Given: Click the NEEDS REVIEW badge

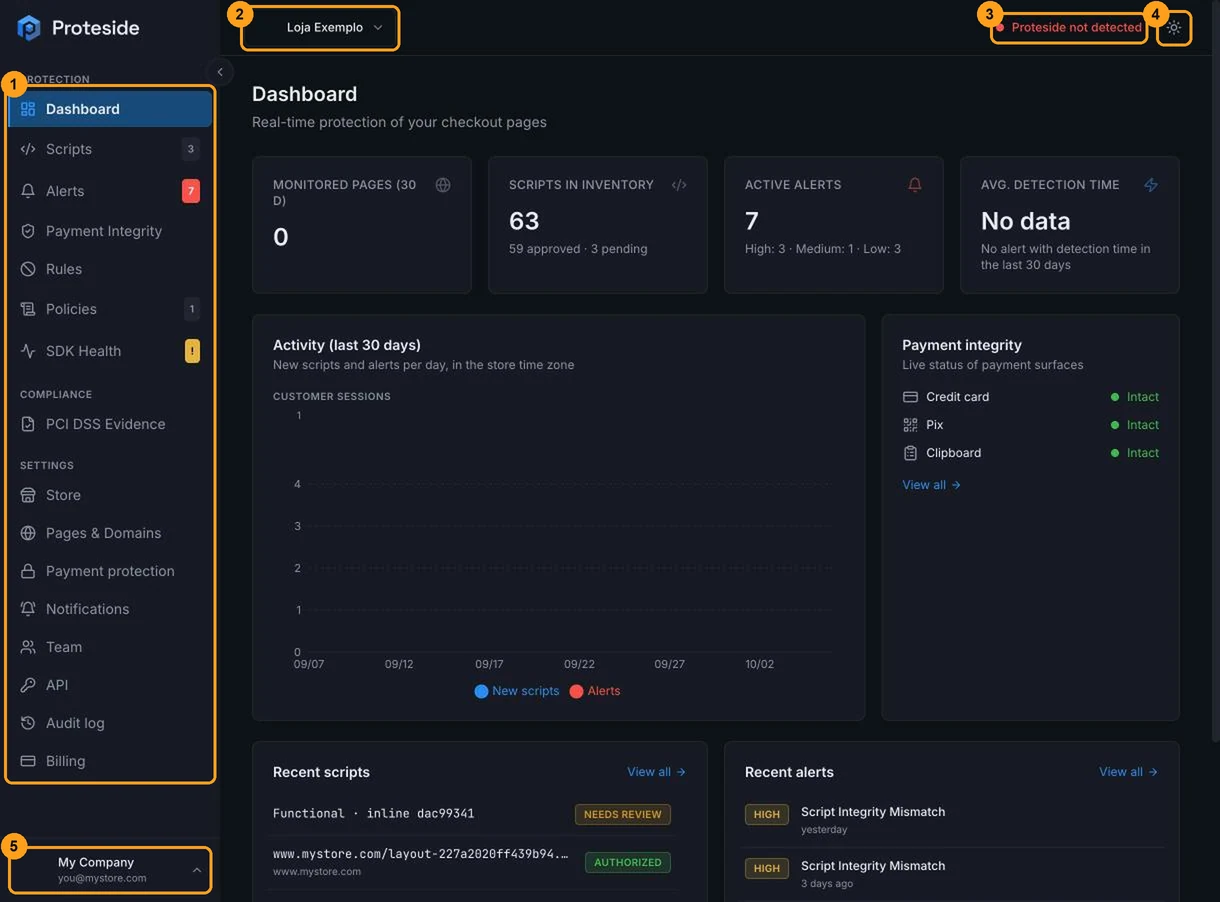Looking at the screenshot, I should [x=623, y=814].
